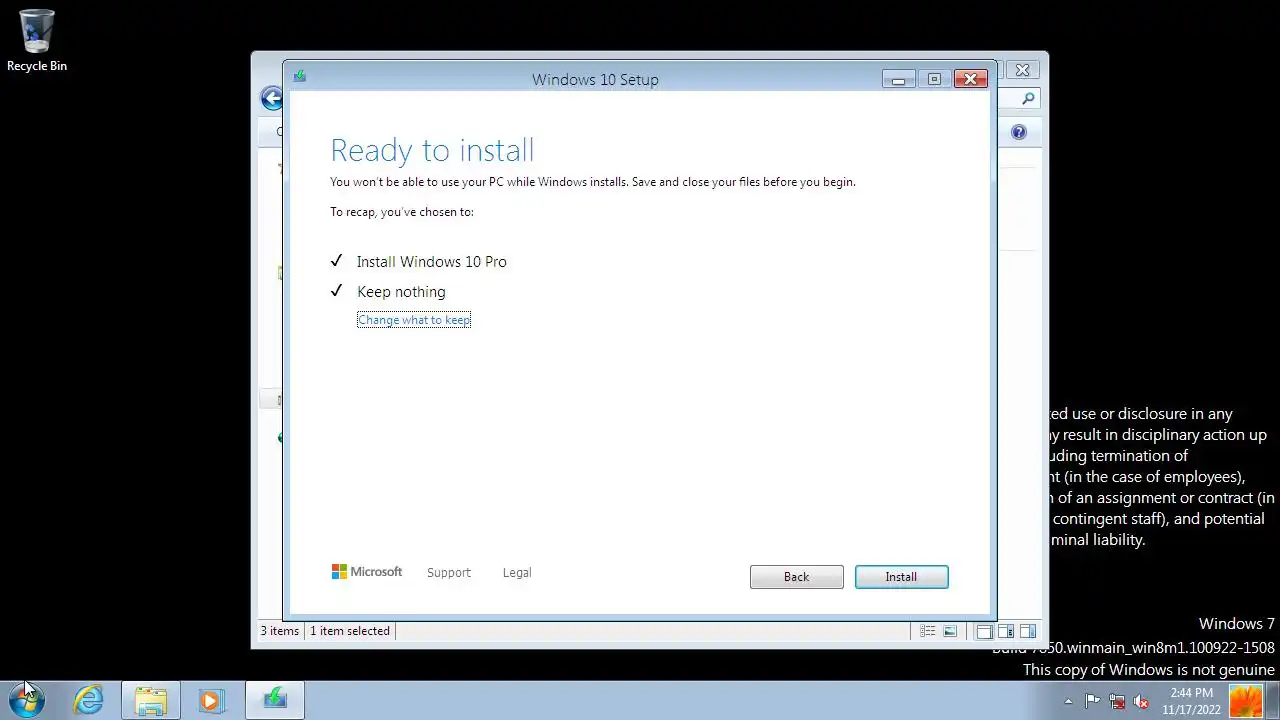Image resolution: width=1280 pixels, height=720 pixels.
Task: Open Windows Explorer from the taskbar
Action: (x=151, y=700)
